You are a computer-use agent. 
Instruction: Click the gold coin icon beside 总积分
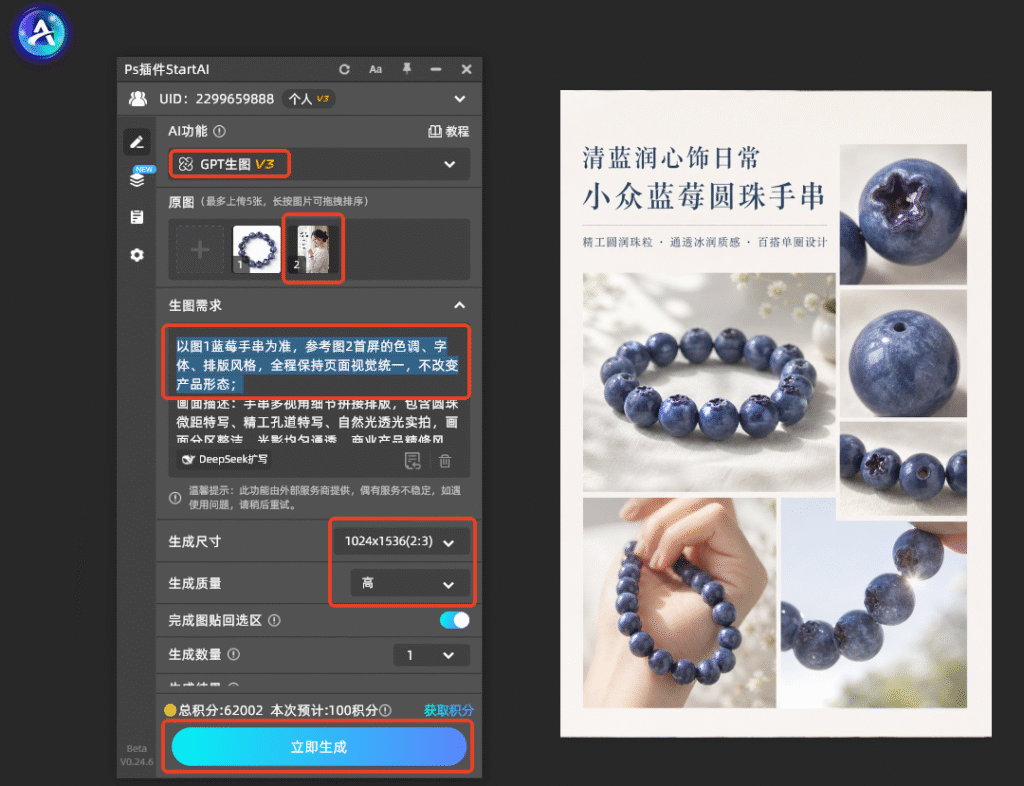pyautogui.click(x=170, y=710)
